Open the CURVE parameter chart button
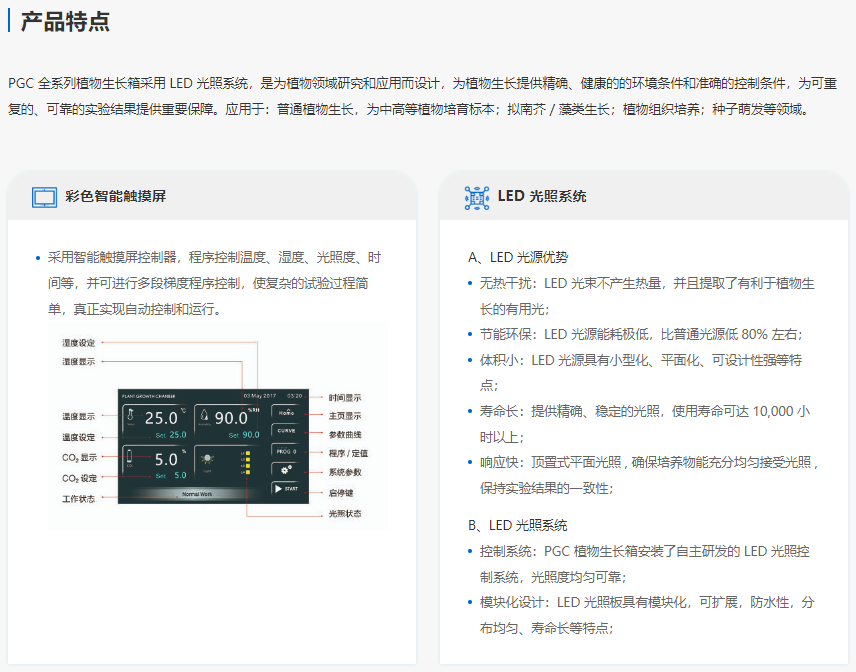 (x=286, y=430)
